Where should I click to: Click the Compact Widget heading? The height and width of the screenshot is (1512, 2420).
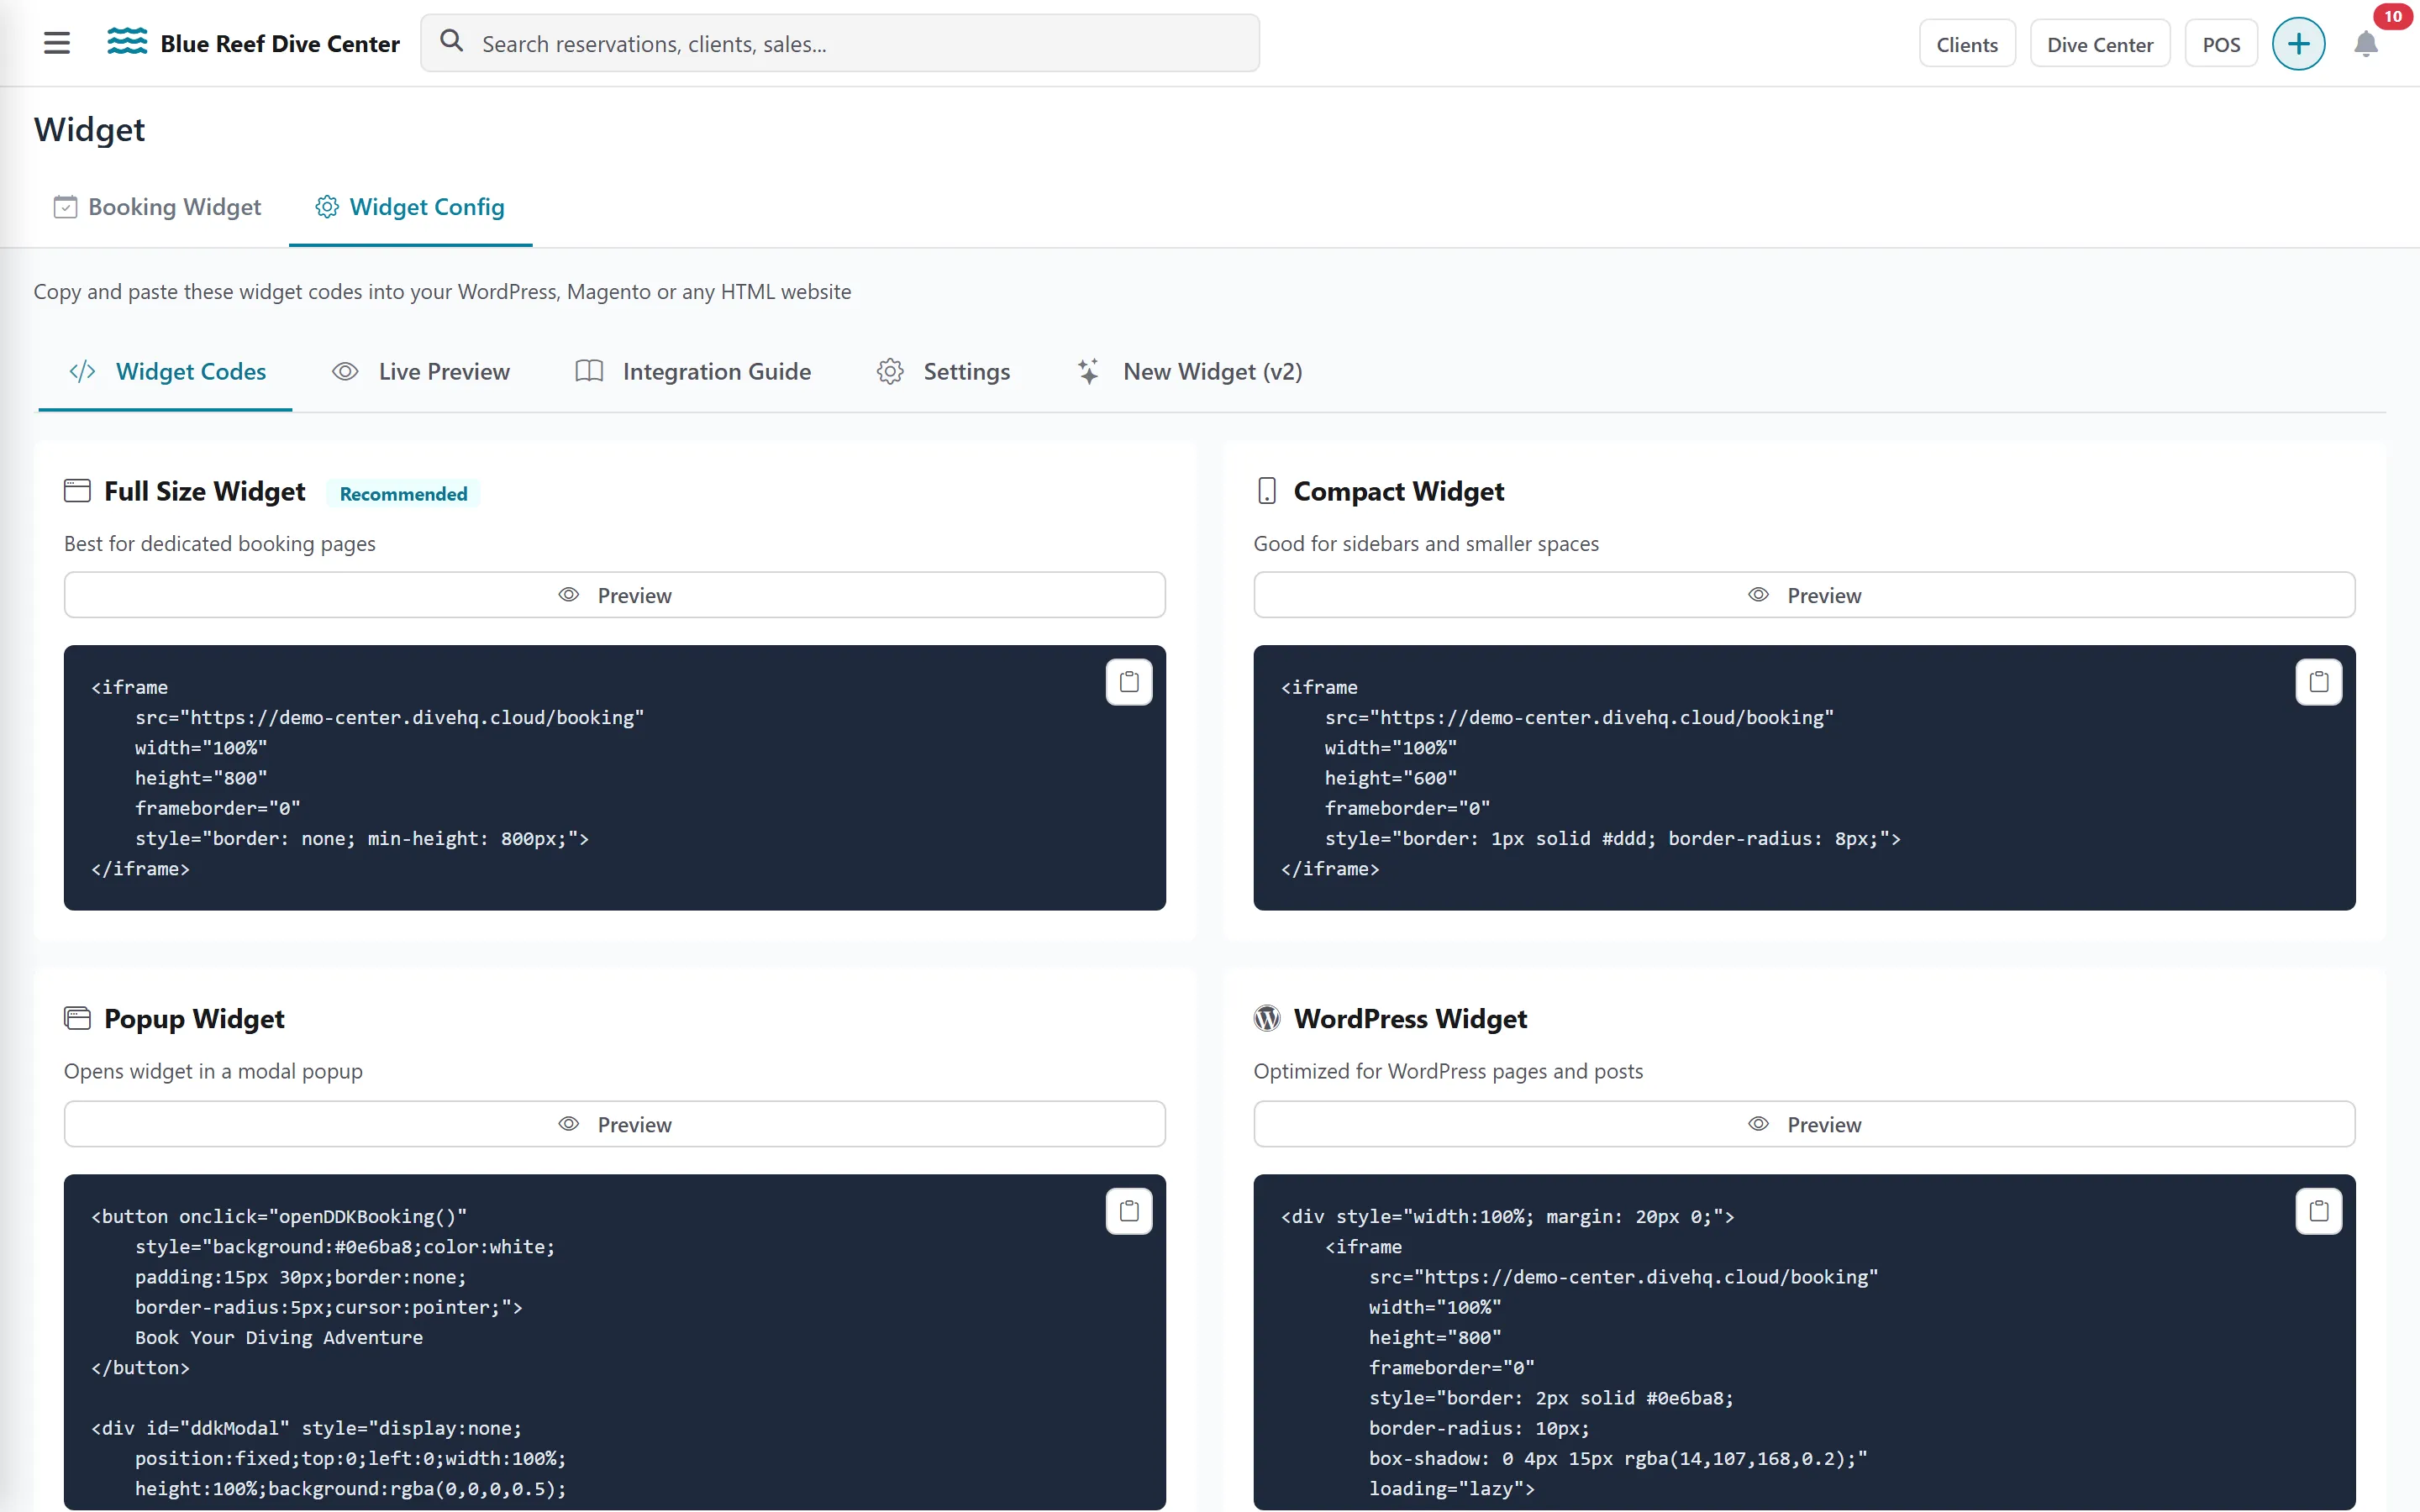(1398, 491)
